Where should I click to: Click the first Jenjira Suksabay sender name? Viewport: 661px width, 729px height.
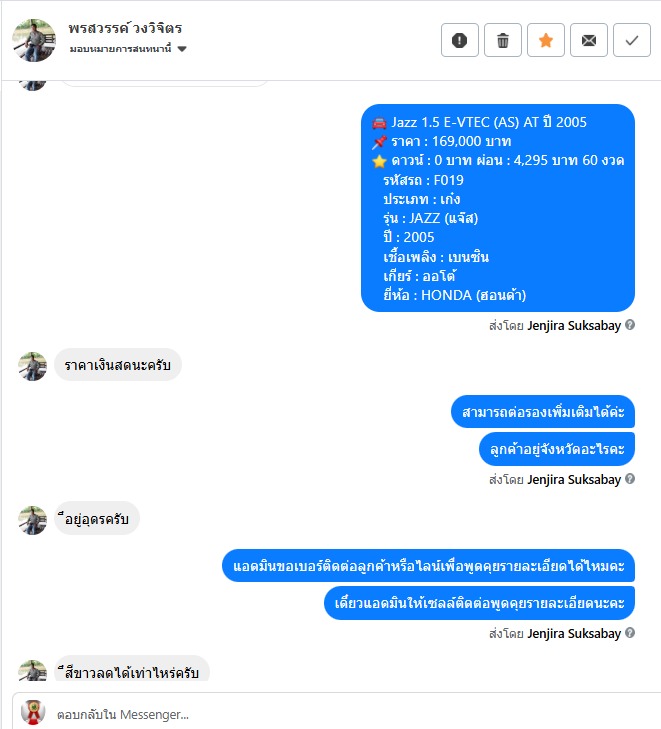point(574,325)
